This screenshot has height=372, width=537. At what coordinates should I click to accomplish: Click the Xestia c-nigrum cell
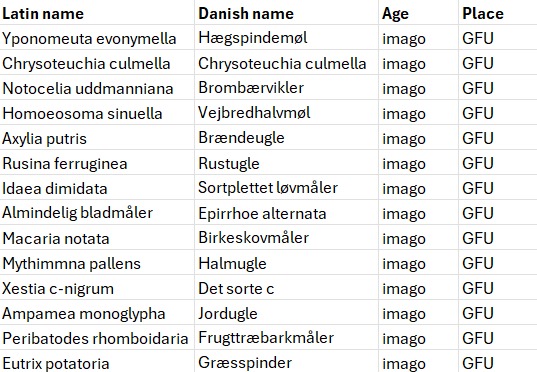pos(97,287)
